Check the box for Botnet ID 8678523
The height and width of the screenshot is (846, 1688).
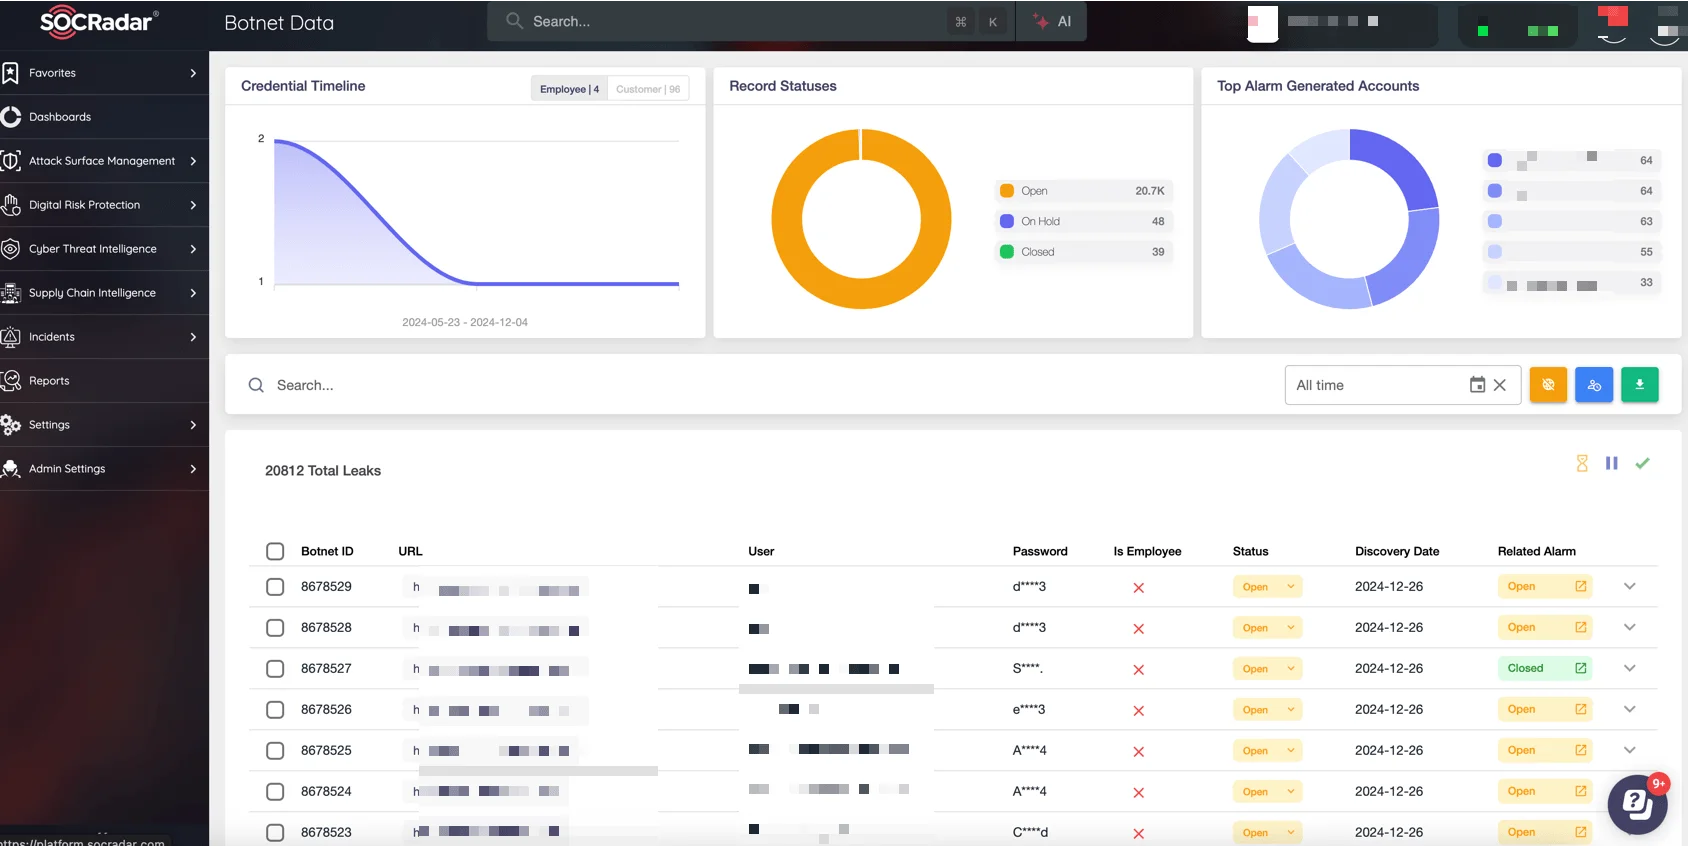click(275, 833)
